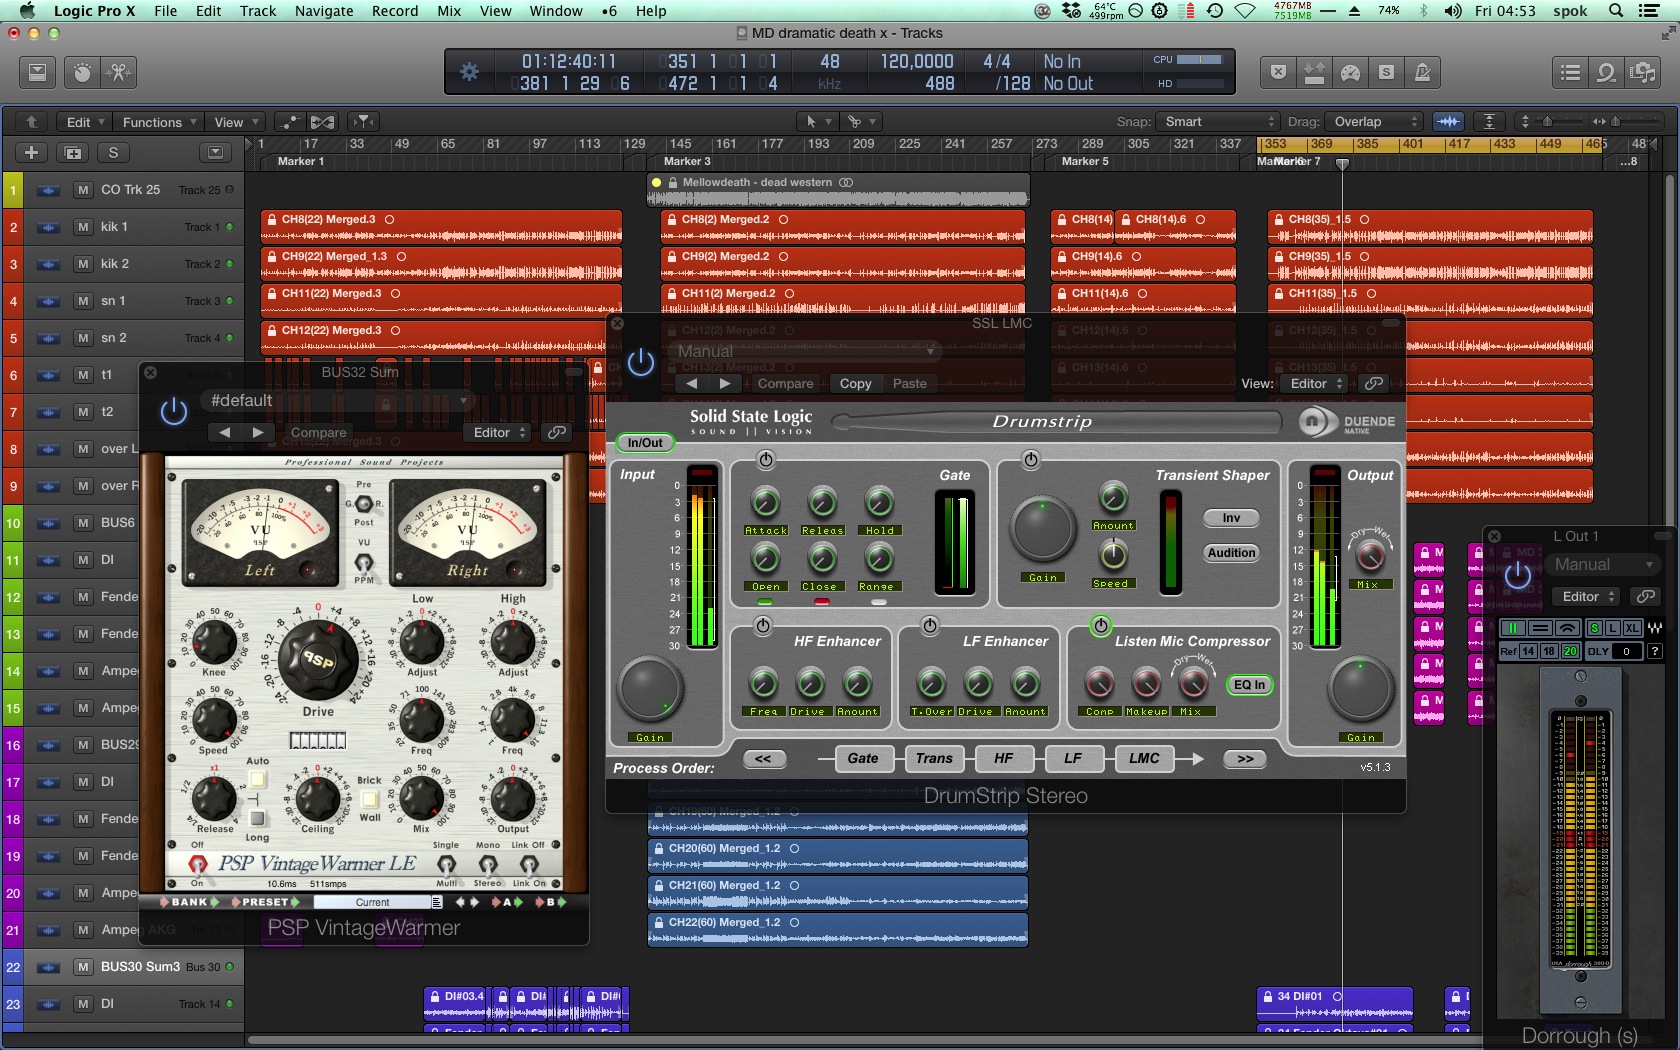Image resolution: width=1680 pixels, height=1050 pixels.
Task: Click the Audition button in Transient Shaper
Action: coord(1231,552)
